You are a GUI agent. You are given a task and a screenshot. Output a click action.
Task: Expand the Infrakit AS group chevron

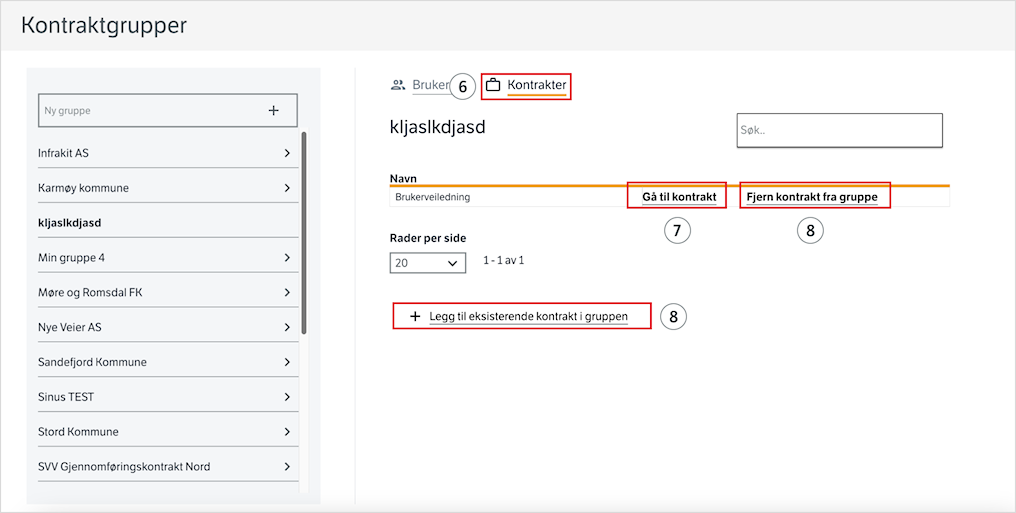[287, 153]
